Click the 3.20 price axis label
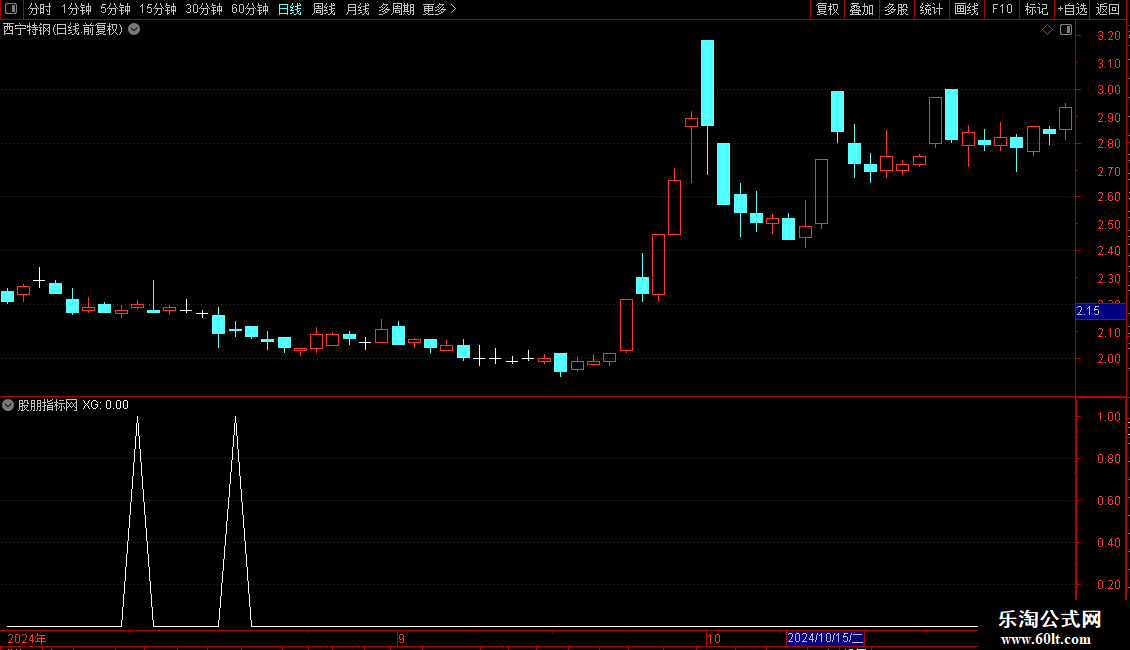This screenshot has width=1130, height=650. 1108,36
